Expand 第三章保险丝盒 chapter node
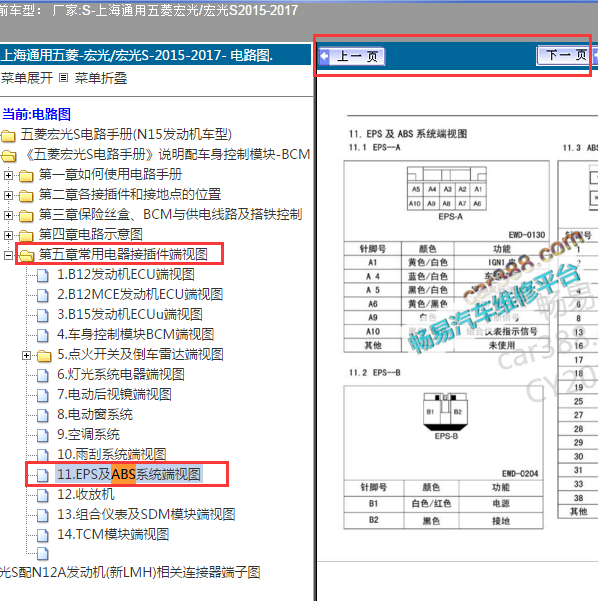This screenshot has width=598, height=601. click(8, 215)
